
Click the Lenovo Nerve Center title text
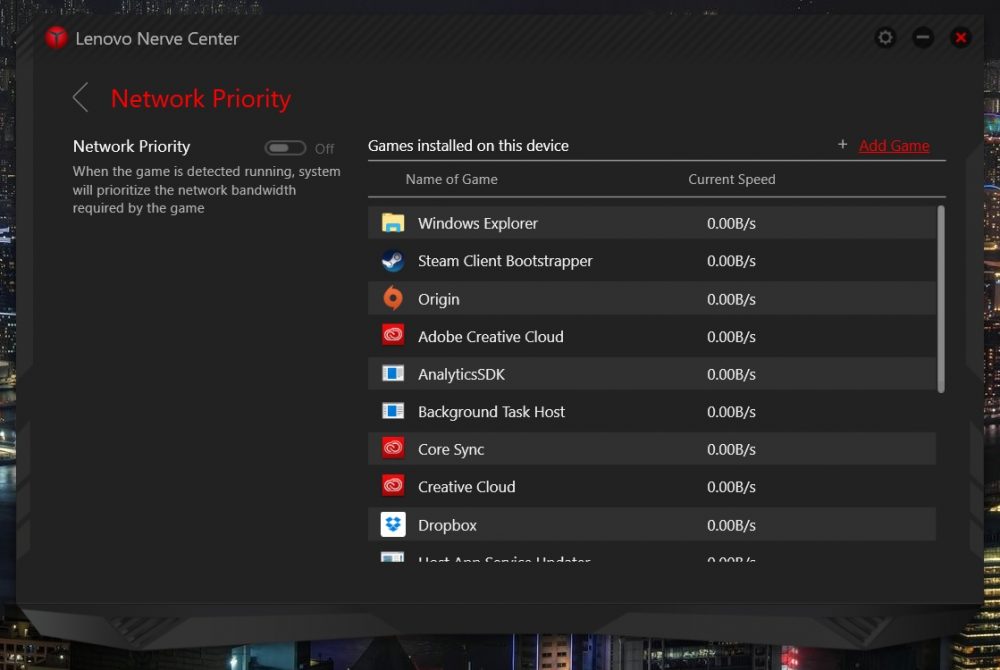[157, 39]
